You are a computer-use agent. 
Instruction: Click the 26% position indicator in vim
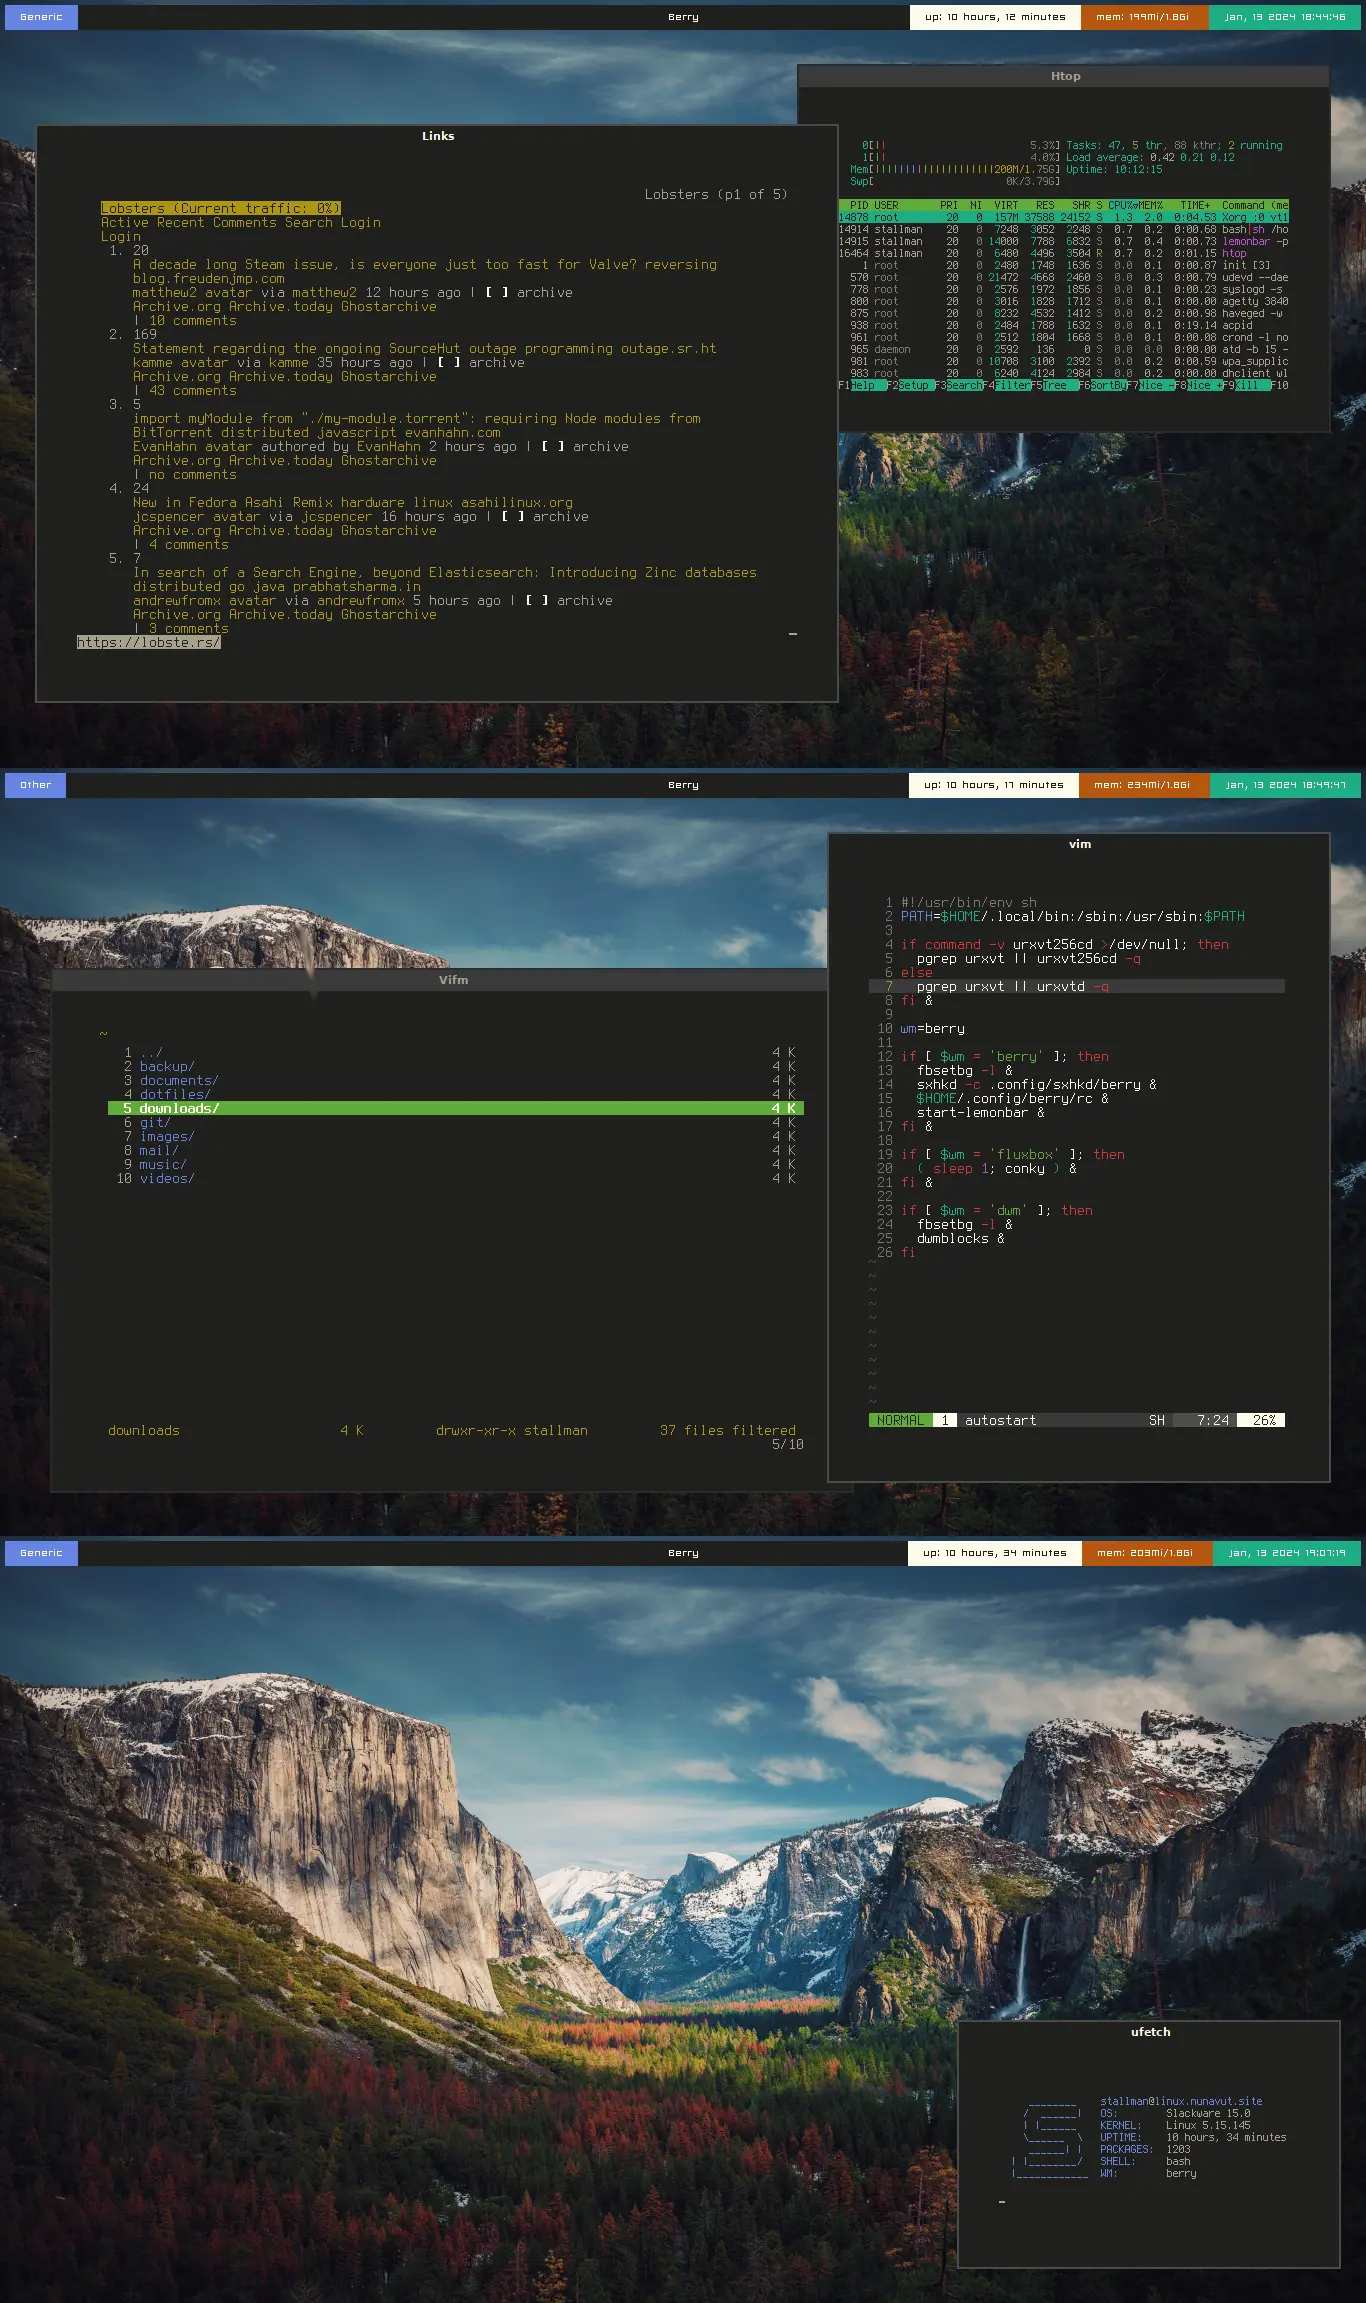(x=1262, y=1420)
